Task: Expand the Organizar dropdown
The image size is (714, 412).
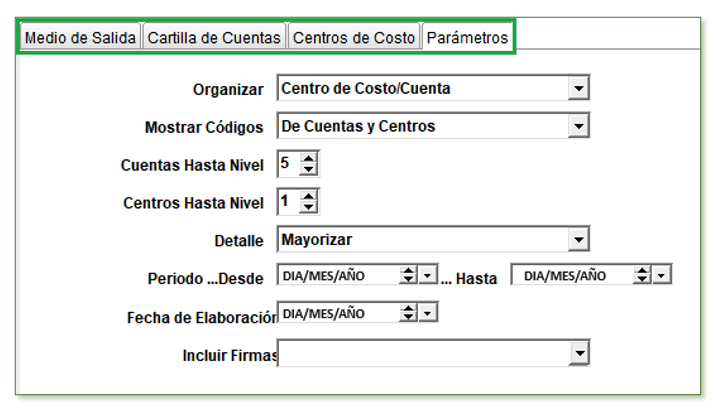Action: click(577, 89)
